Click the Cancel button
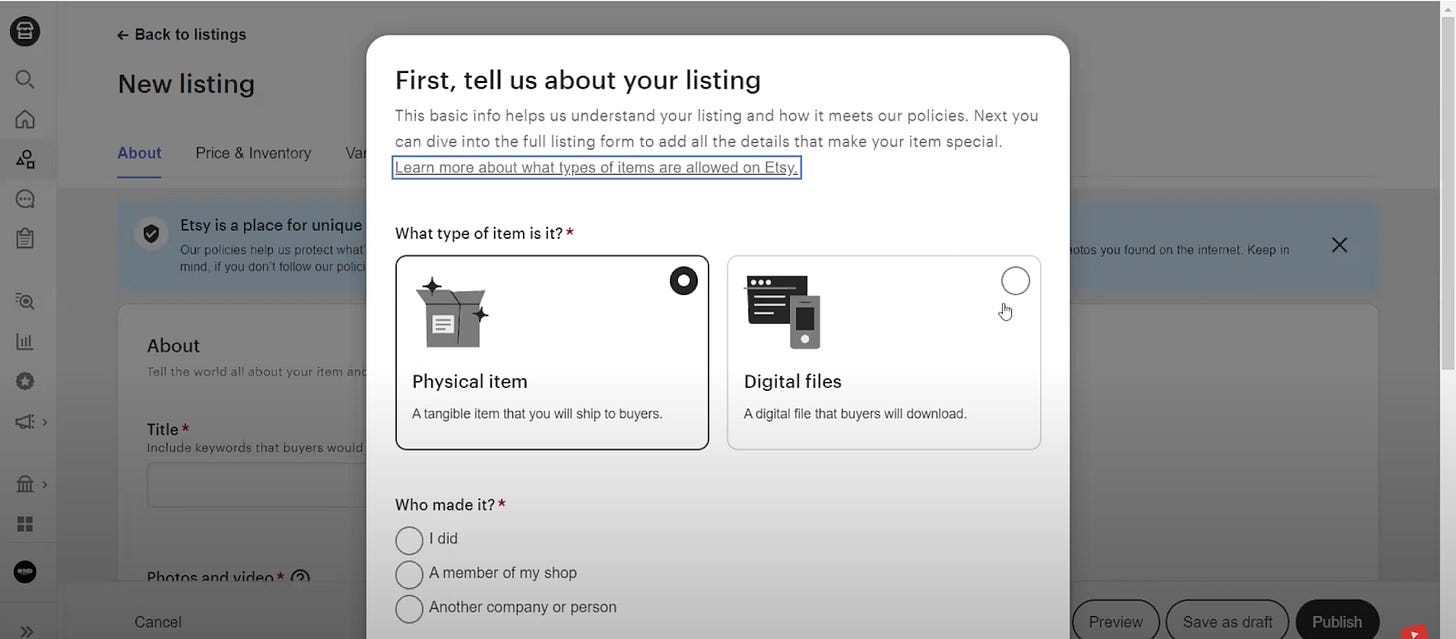The image size is (1456, 639). point(158,622)
